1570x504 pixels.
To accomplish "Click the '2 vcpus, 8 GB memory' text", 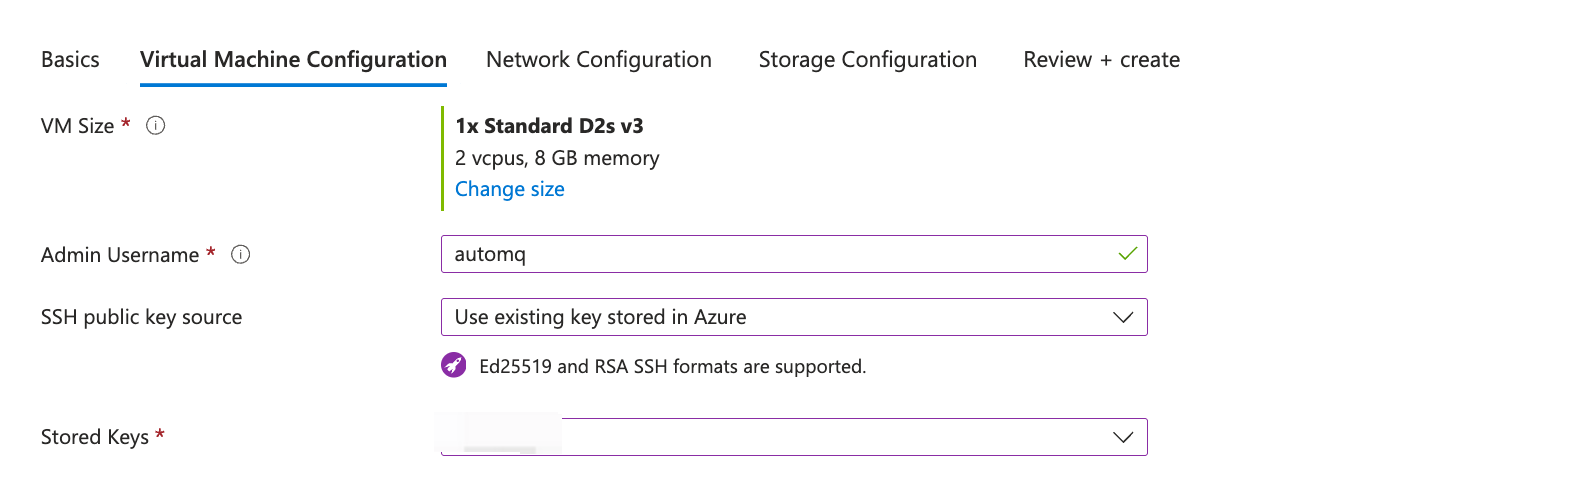I will click(557, 158).
